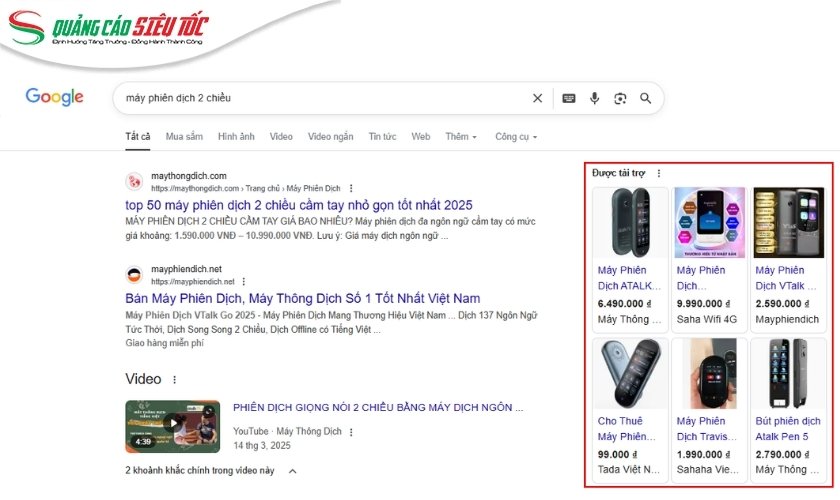
Task: Open the on-screen keyboard icon
Action: [568, 98]
